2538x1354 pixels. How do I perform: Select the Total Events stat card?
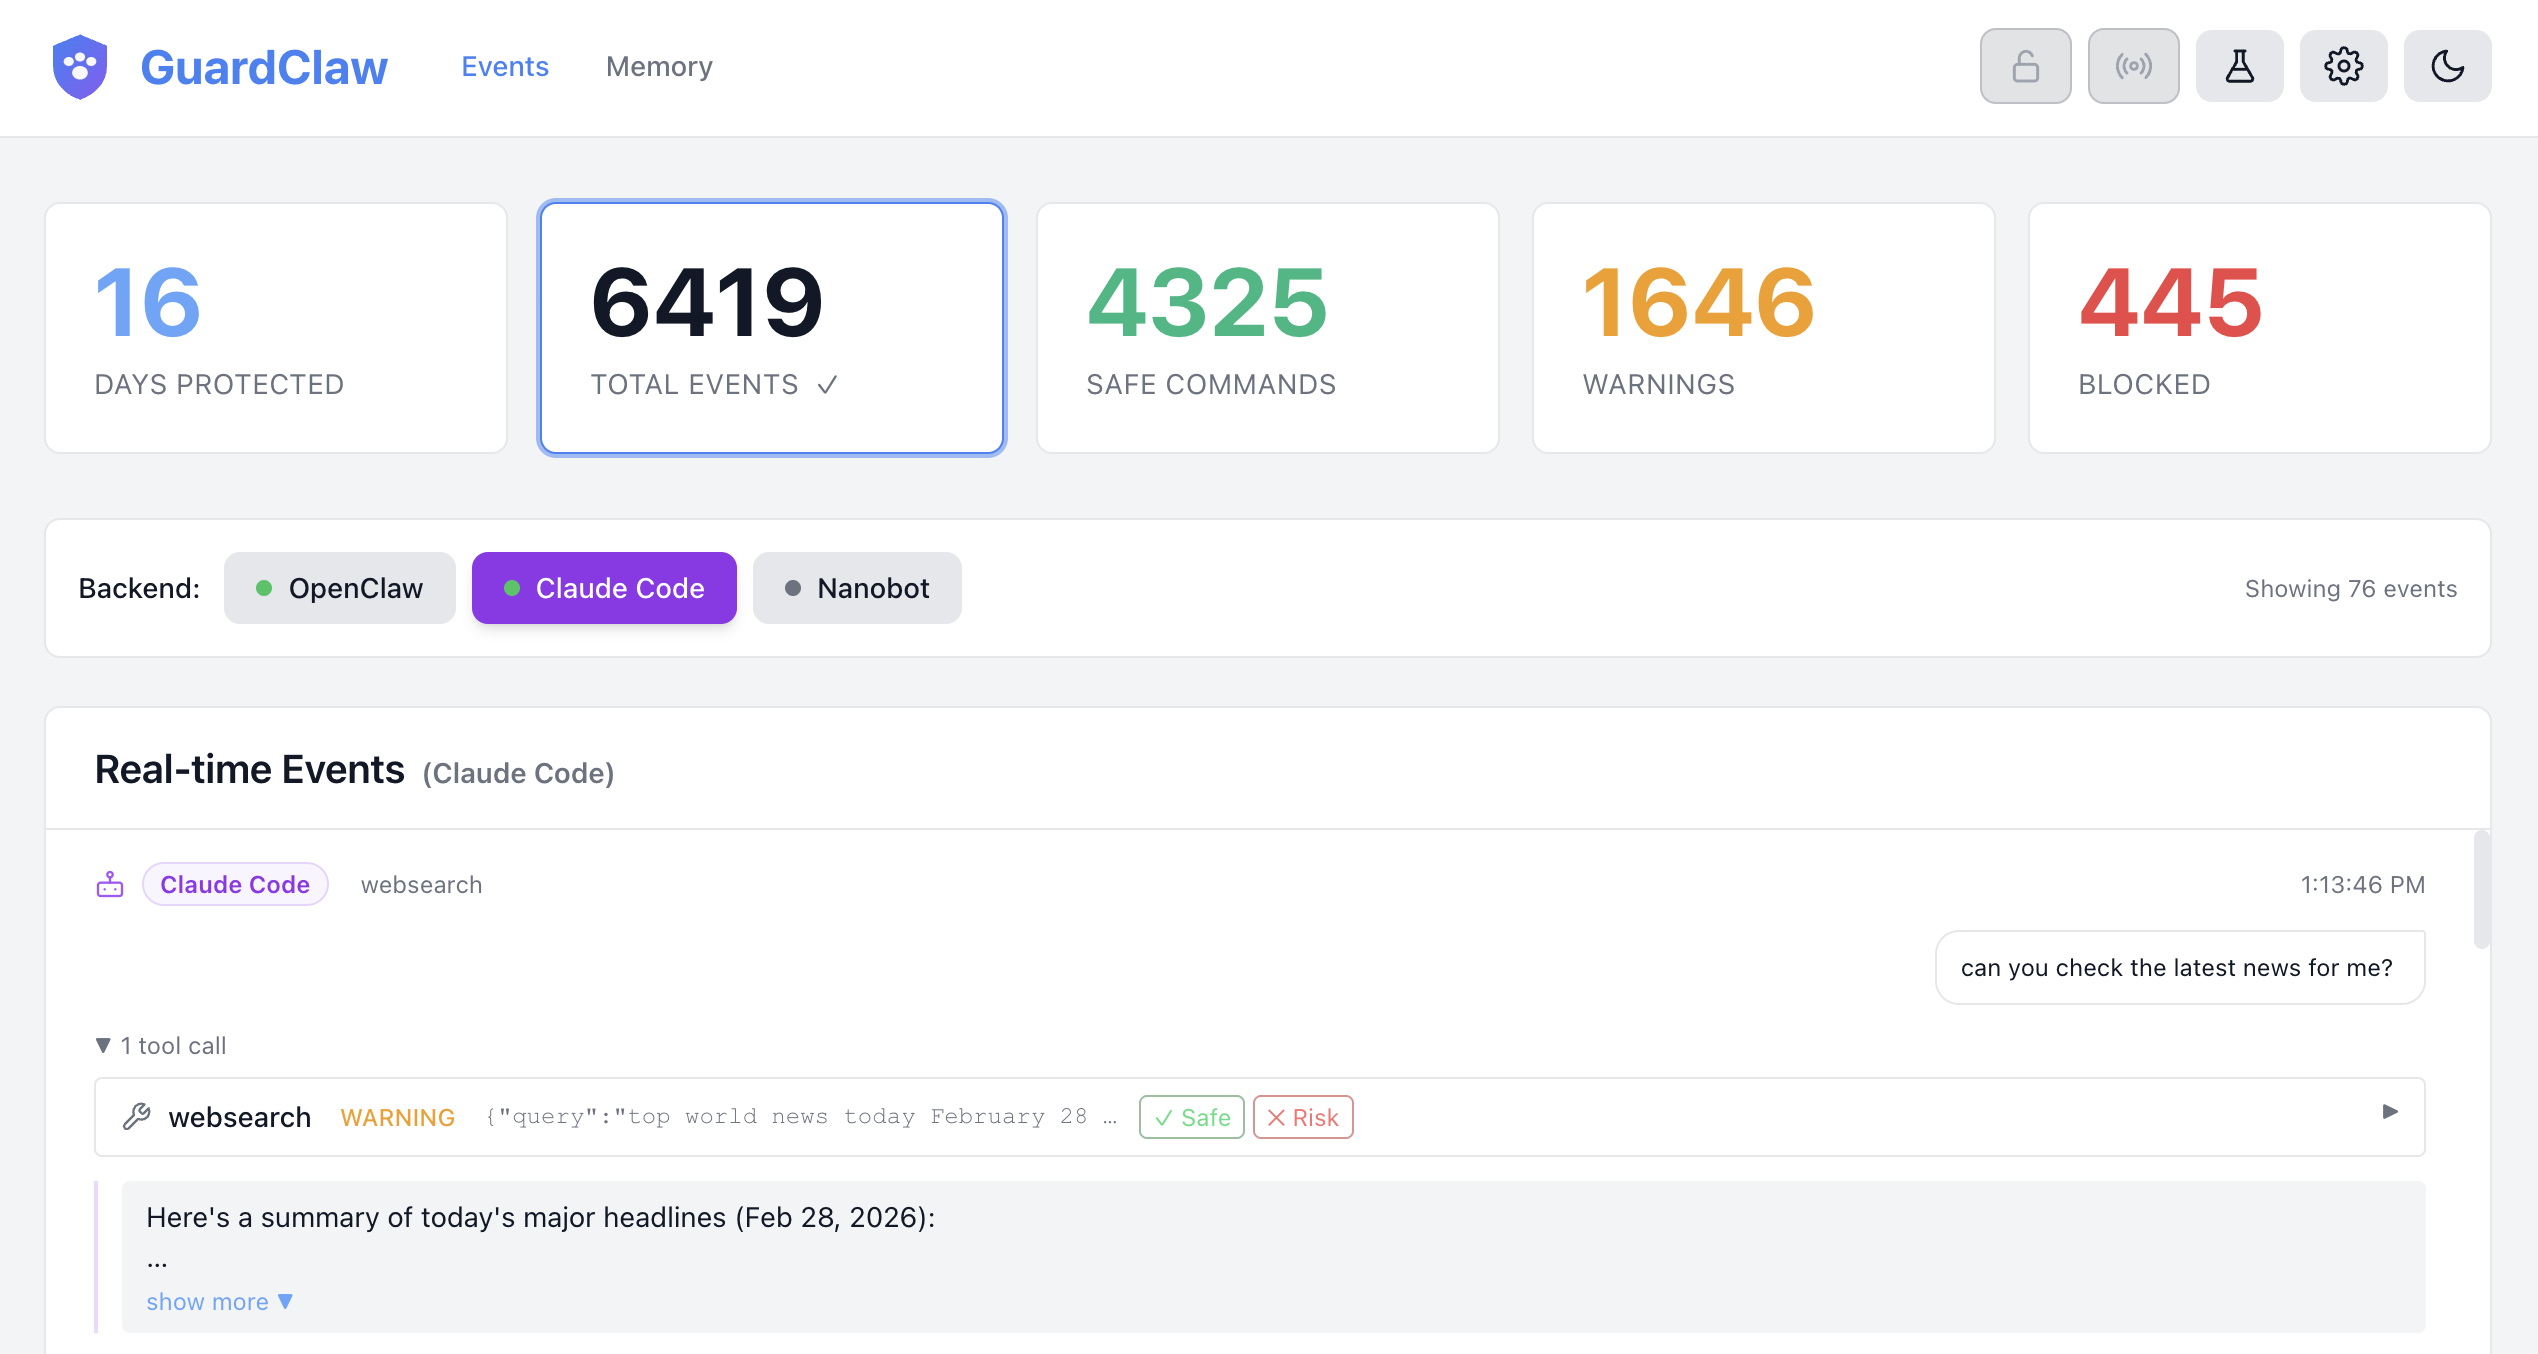click(x=770, y=328)
